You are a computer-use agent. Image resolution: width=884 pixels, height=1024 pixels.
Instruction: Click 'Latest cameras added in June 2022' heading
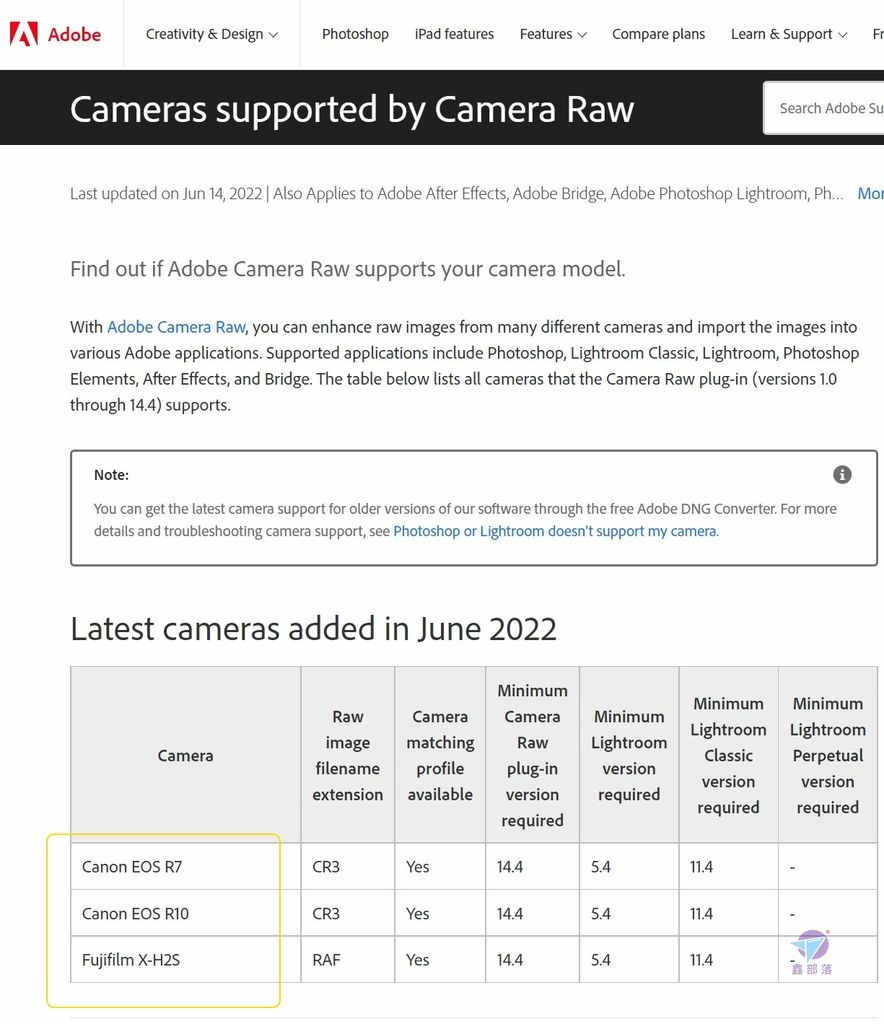[313, 629]
